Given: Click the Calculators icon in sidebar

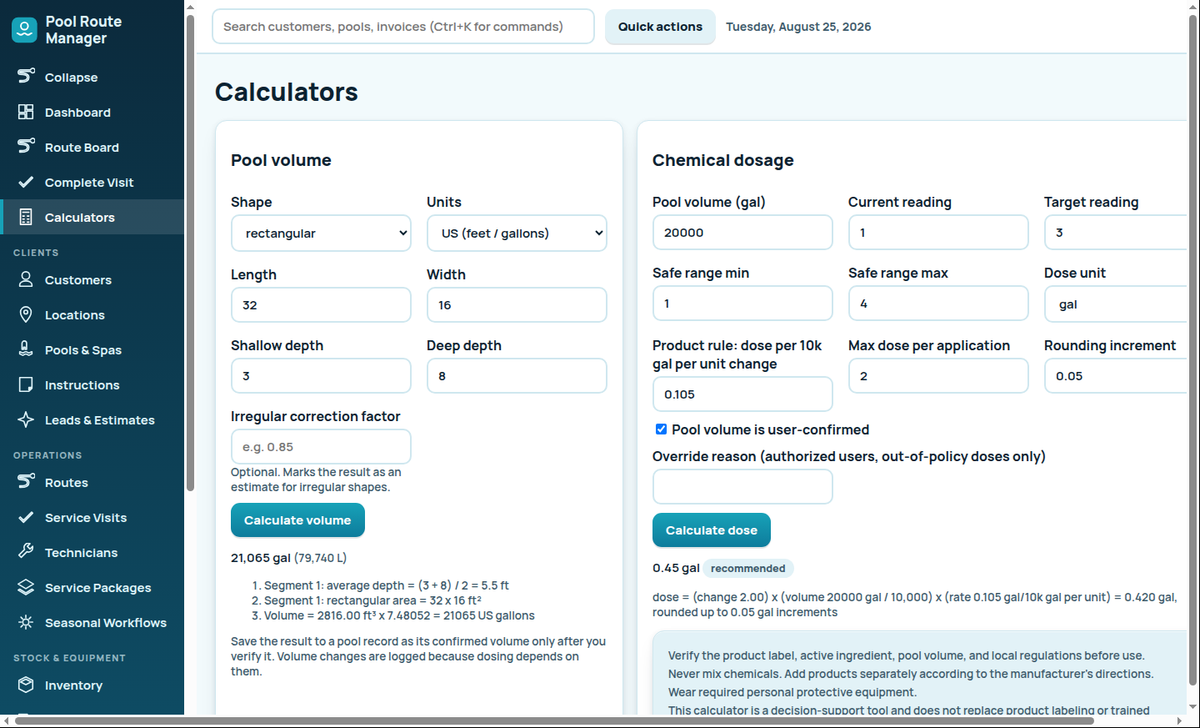Looking at the screenshot, I should pyautogui.click(x=26, y=217).
